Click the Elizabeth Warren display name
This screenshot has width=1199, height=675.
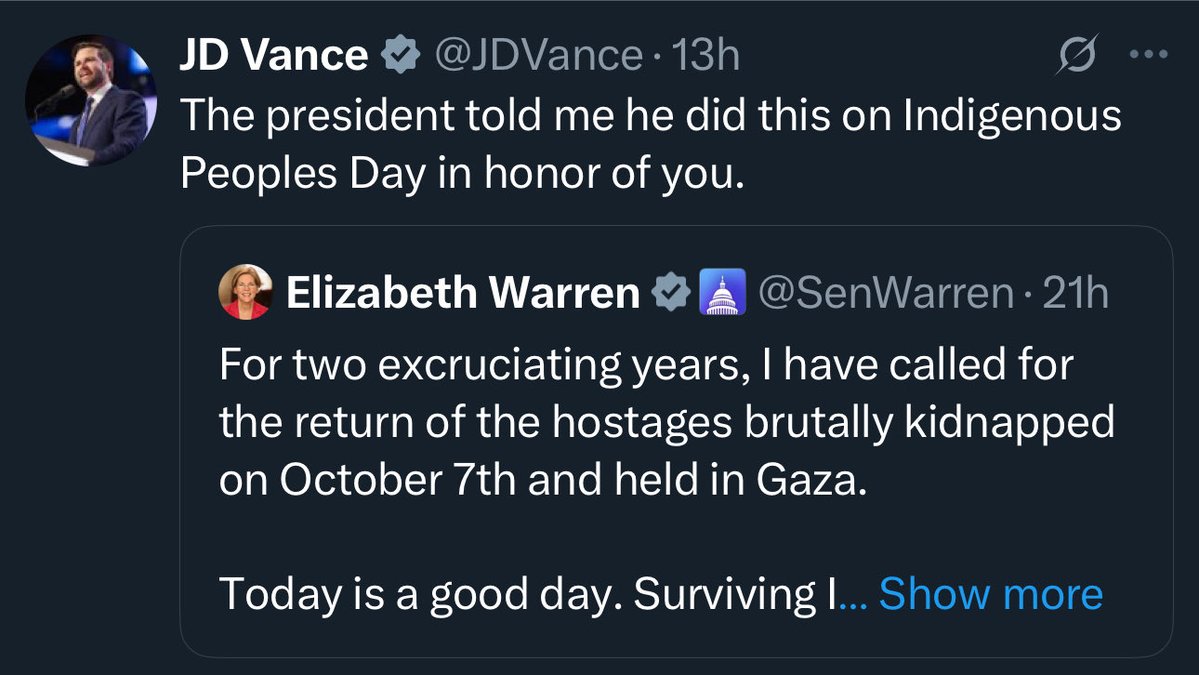click(463, 293)
